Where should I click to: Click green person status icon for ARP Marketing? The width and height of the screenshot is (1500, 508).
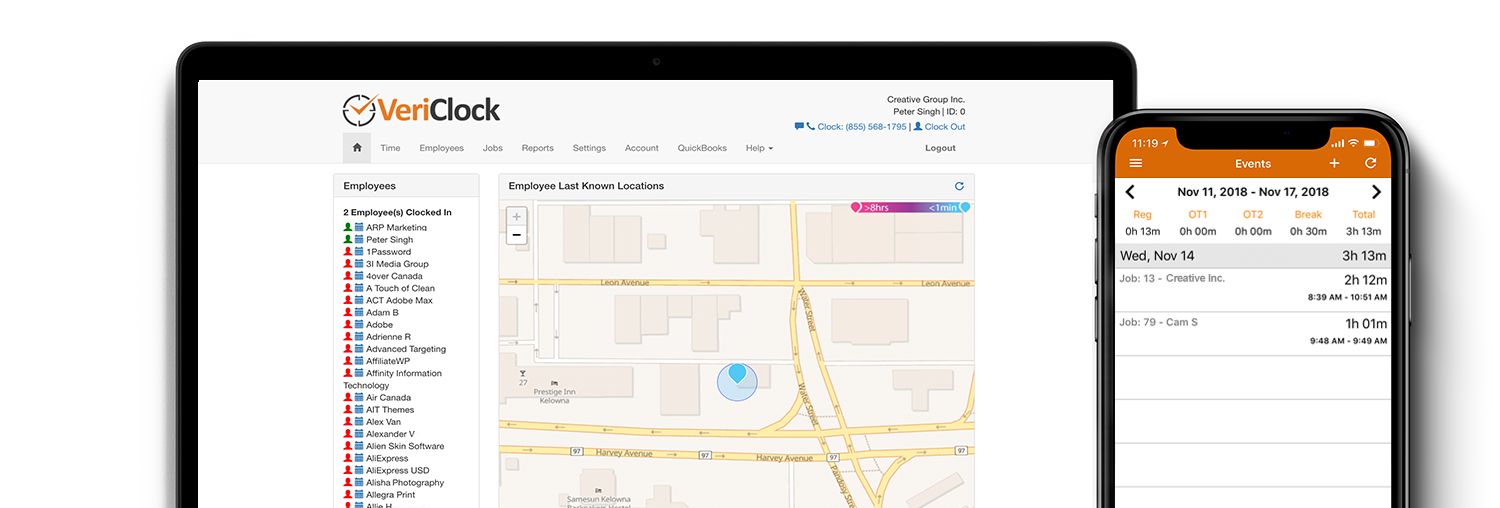click(348, 228)
